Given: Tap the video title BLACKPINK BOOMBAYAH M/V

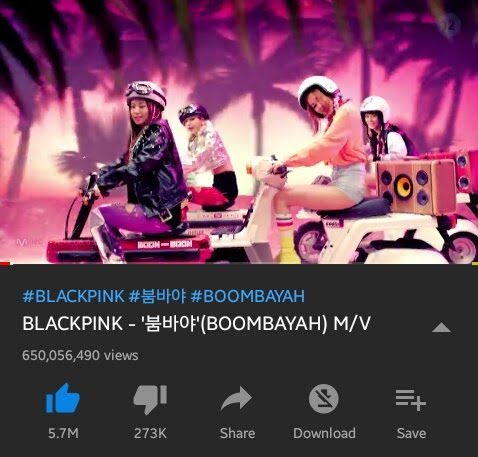Looking at the screenshot, I should tap(196, 323).
